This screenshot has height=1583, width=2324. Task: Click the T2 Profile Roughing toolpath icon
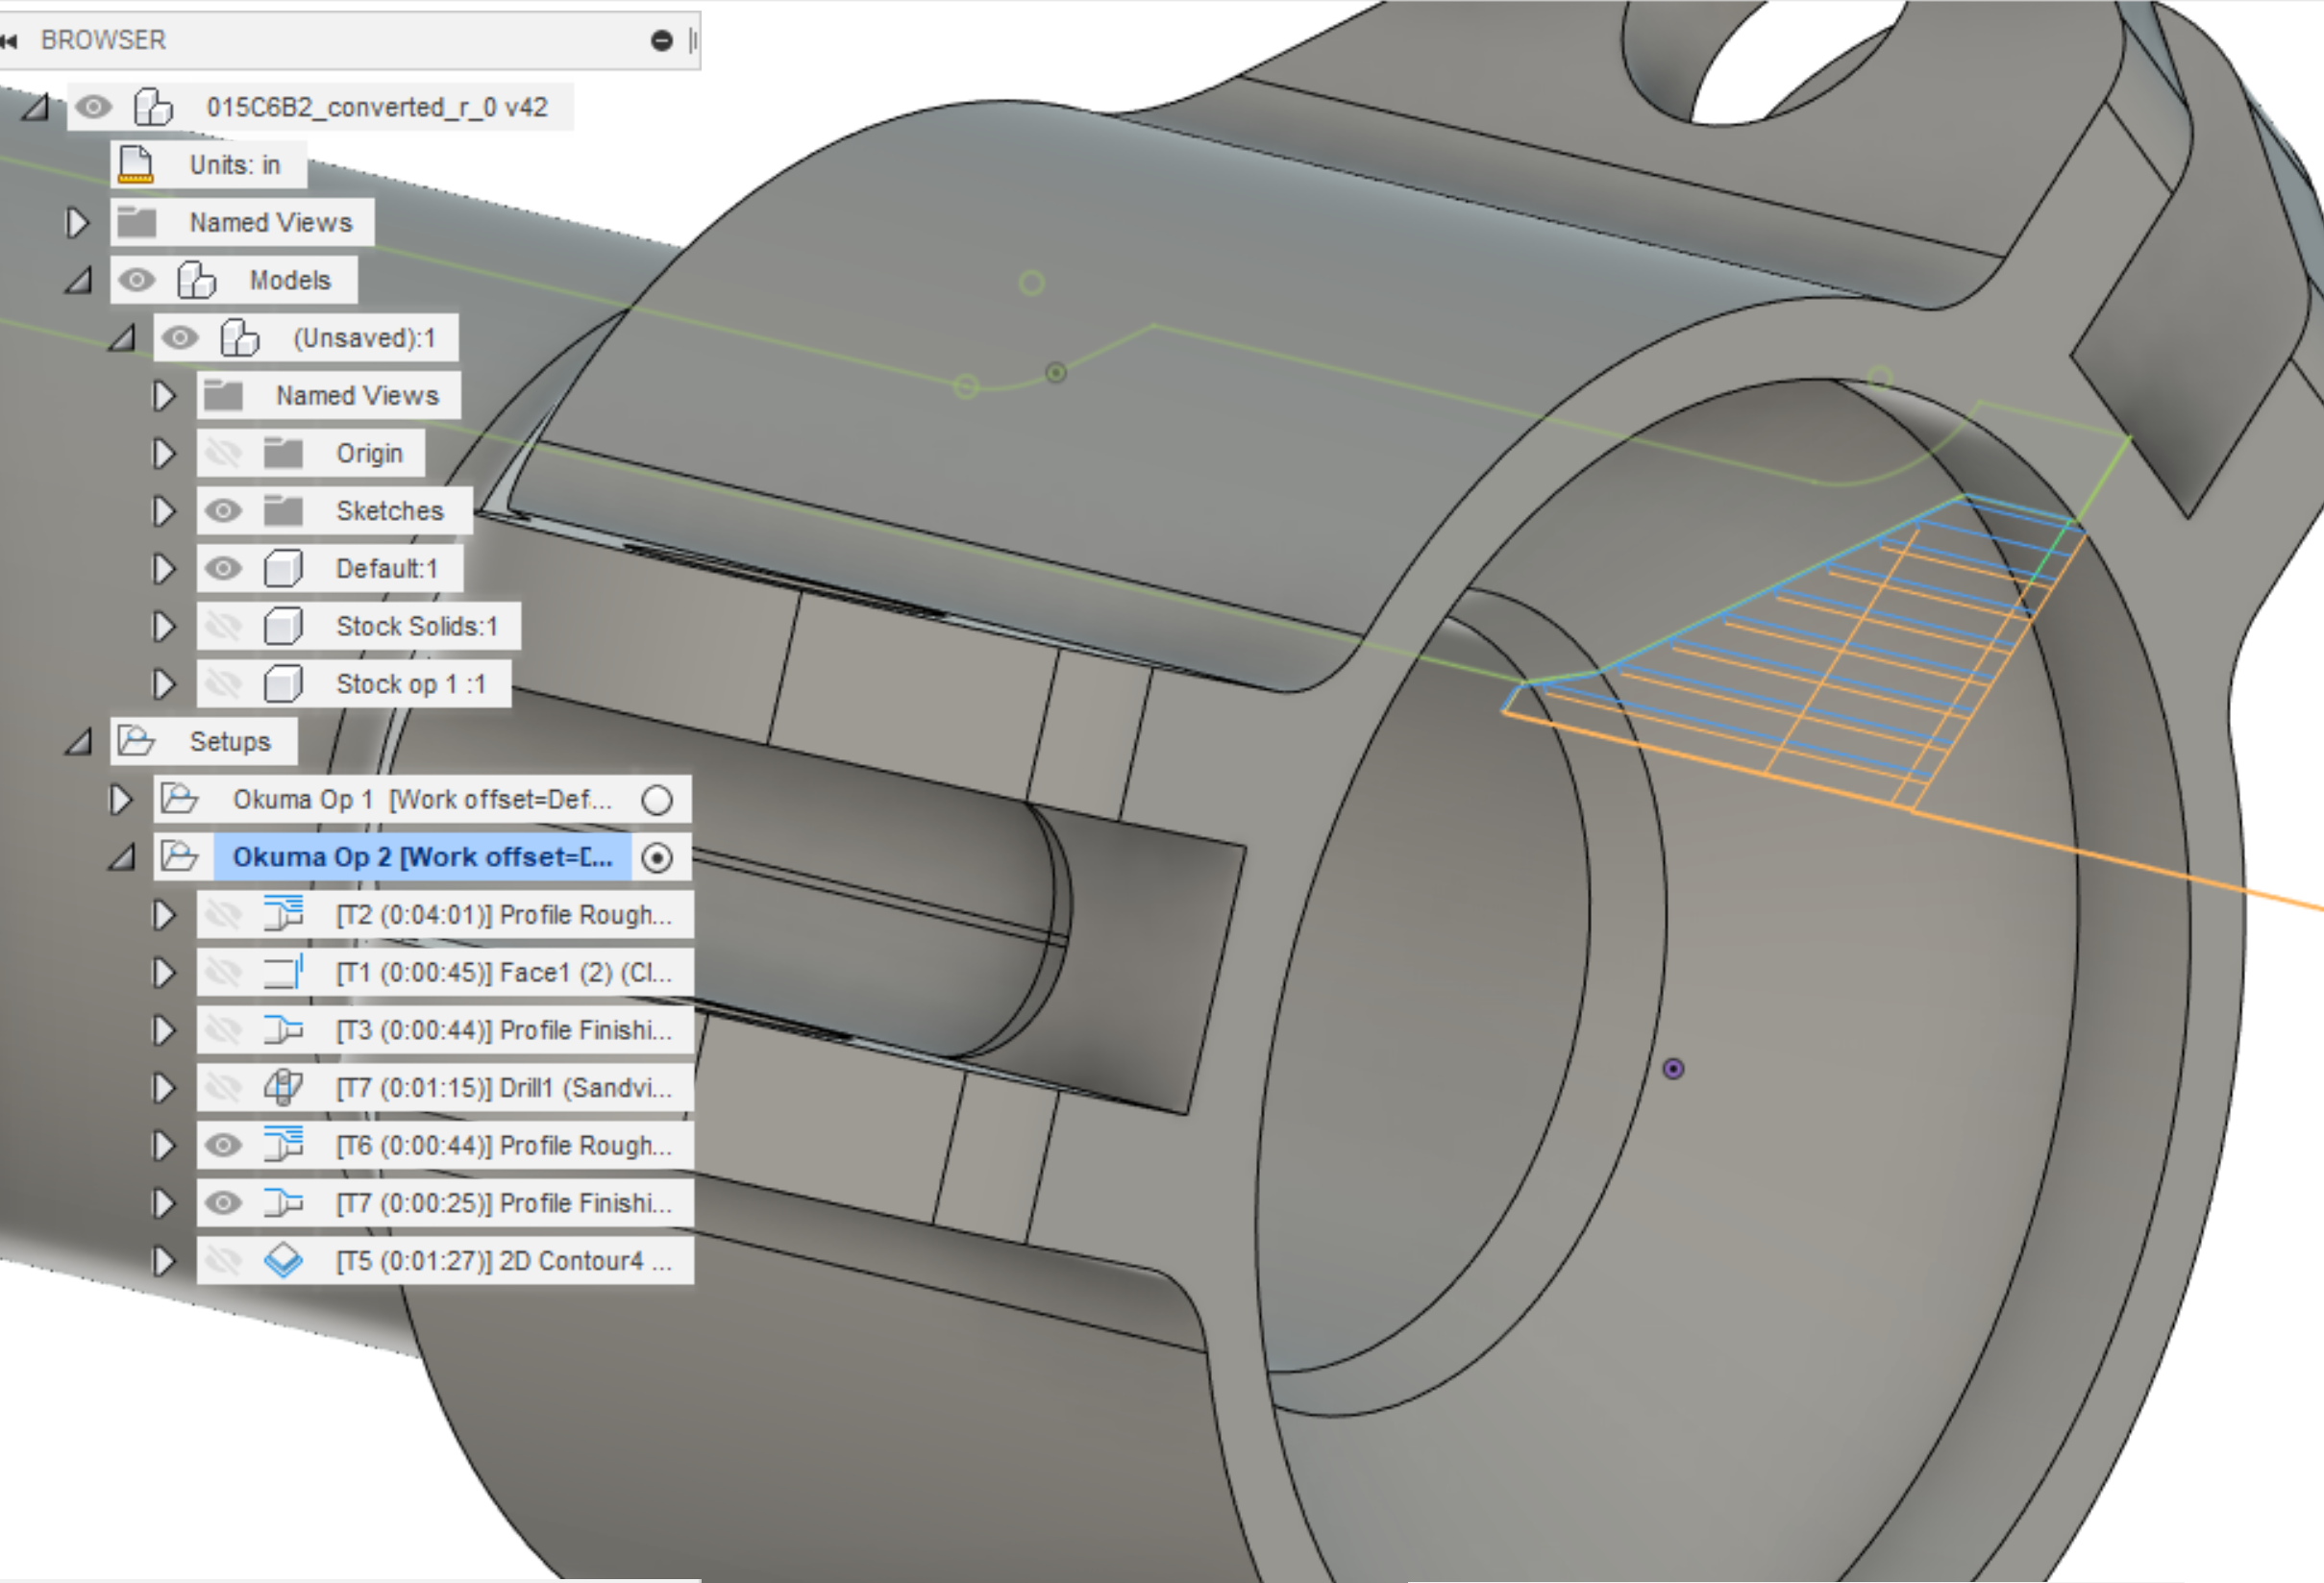tap(286, 914)
